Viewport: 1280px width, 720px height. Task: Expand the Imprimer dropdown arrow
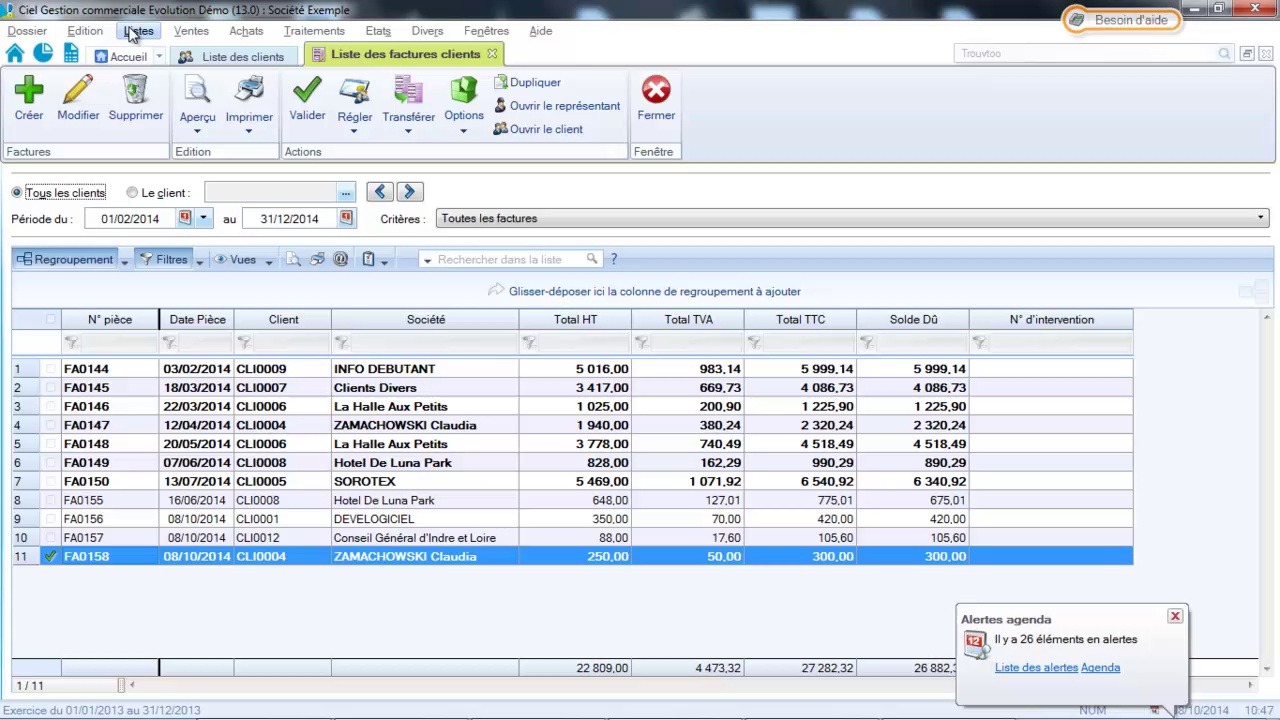[249, 131]
